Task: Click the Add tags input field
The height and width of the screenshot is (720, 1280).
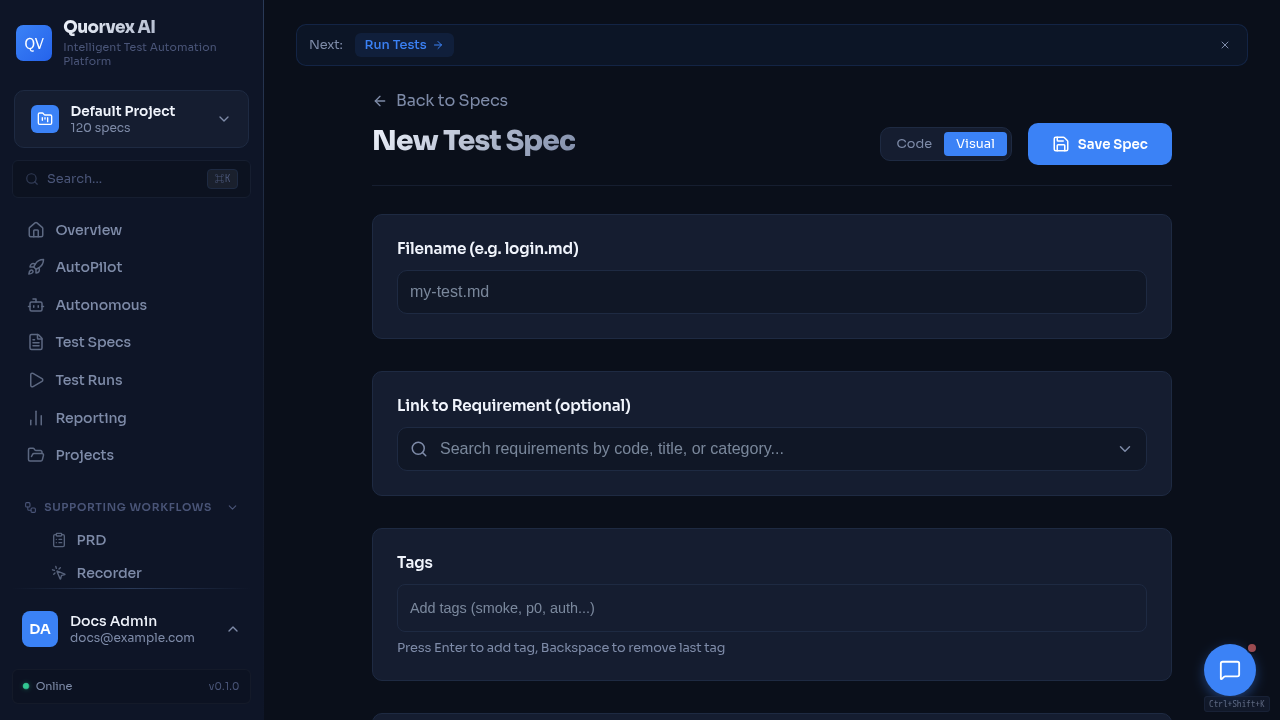Action: [772, 608]
